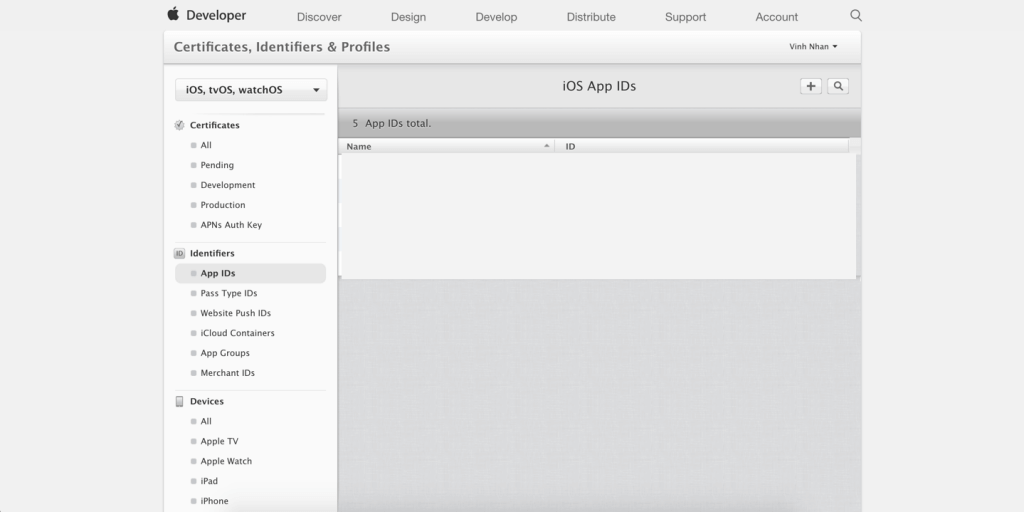
Task: Click the '5 App IDs total.' text
Action: click(x=392, y=123)
